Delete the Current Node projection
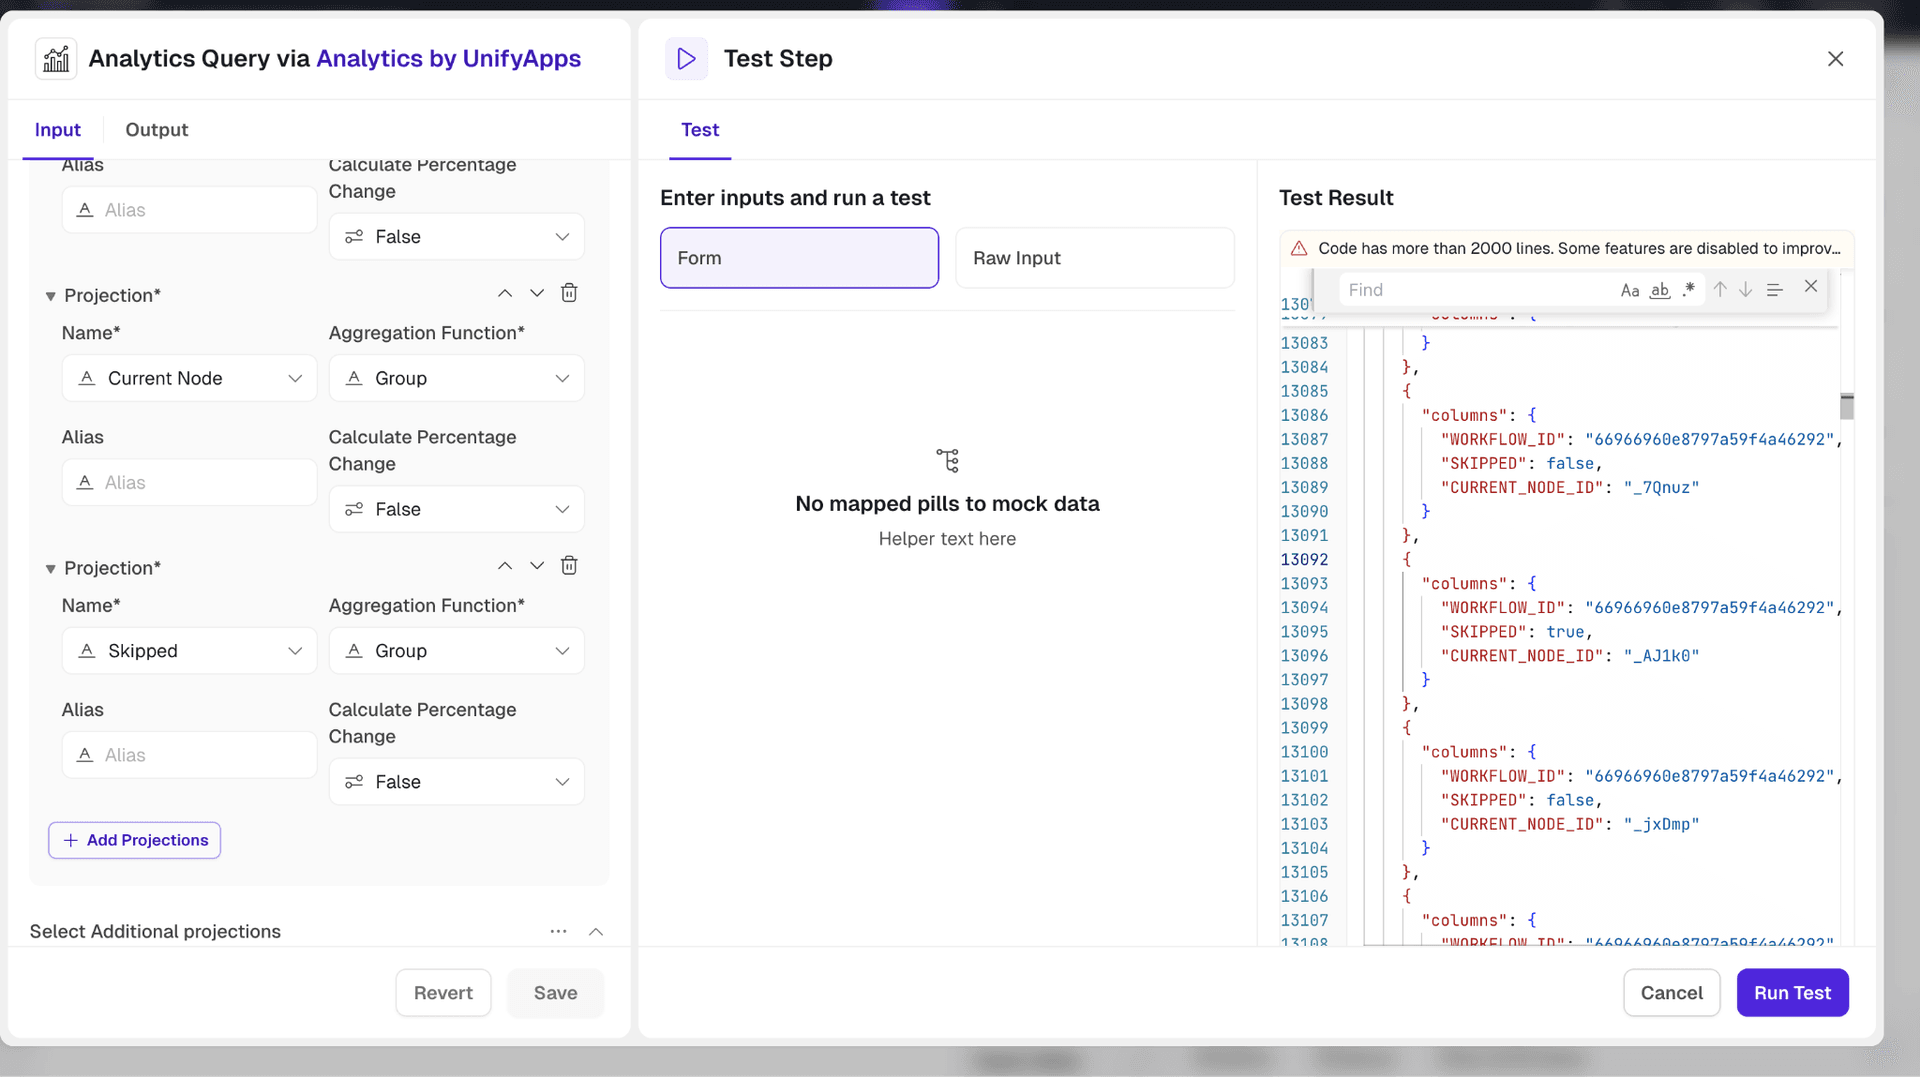 pos(569,293)
